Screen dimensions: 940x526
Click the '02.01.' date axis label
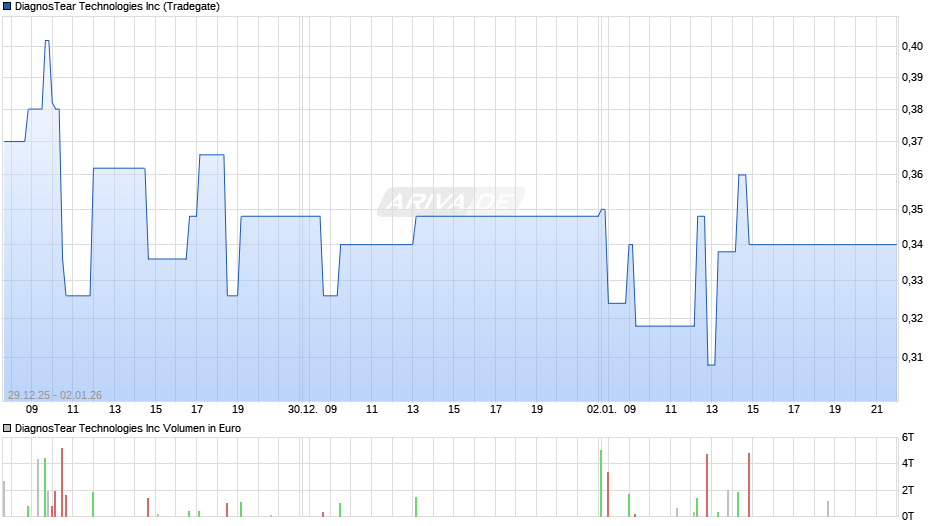click(x=601, y=409)
